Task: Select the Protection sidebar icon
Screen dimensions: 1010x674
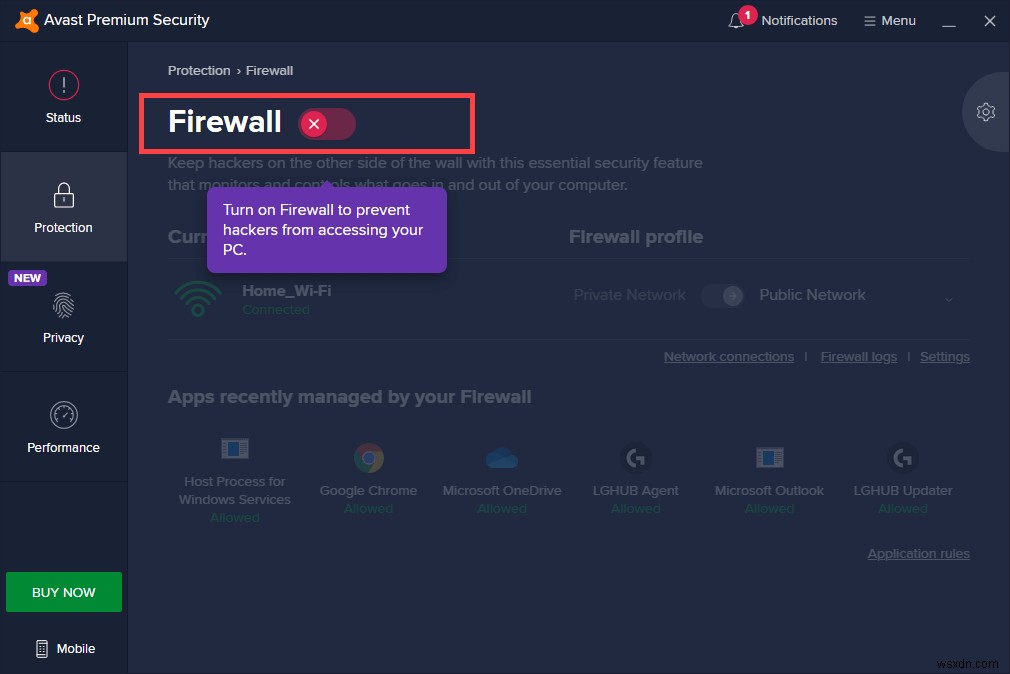Action: (x=63, y=207)
